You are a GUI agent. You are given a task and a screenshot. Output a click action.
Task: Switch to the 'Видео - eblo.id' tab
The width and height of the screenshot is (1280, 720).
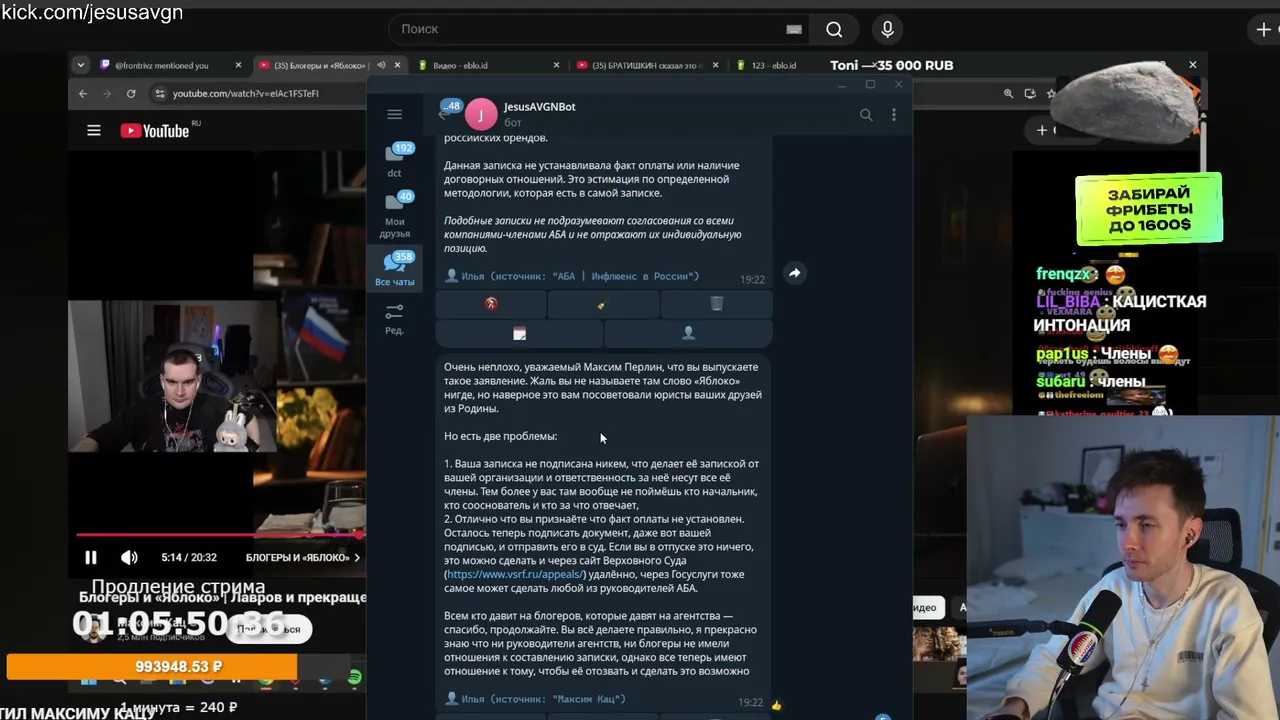461,65
